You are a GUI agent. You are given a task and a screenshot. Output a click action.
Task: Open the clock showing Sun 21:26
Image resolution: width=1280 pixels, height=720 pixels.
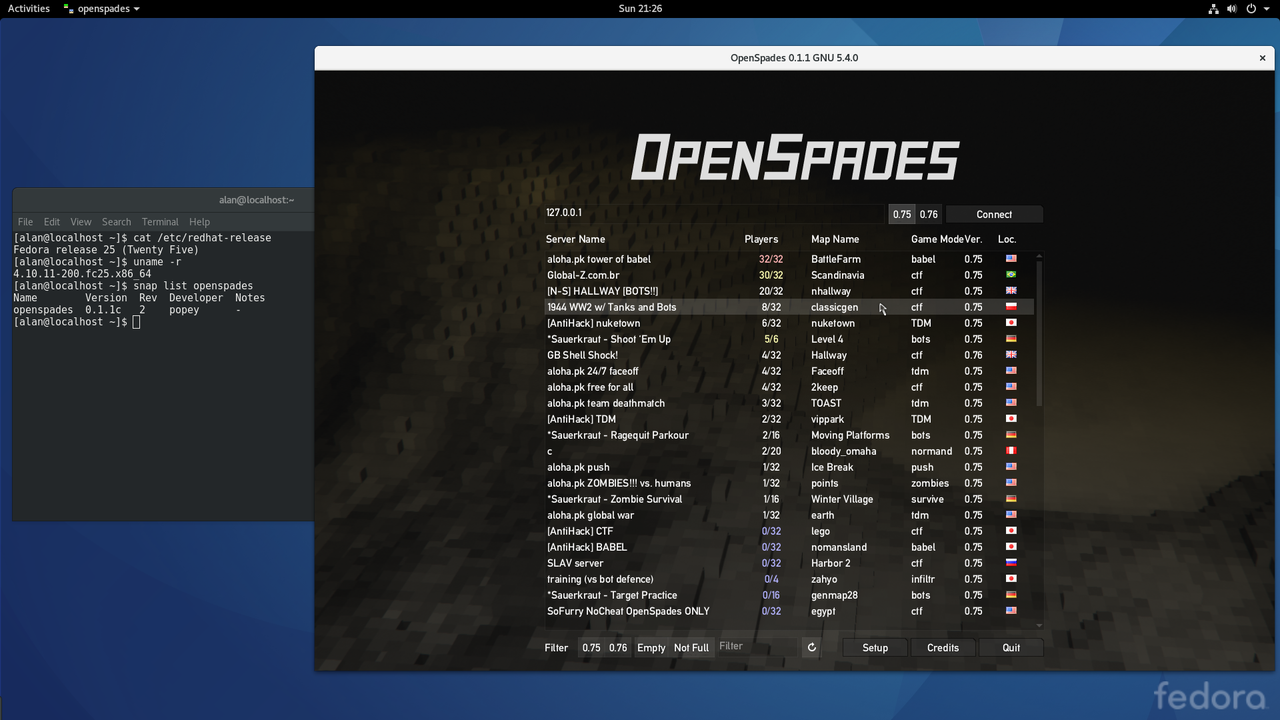[640, 8]
